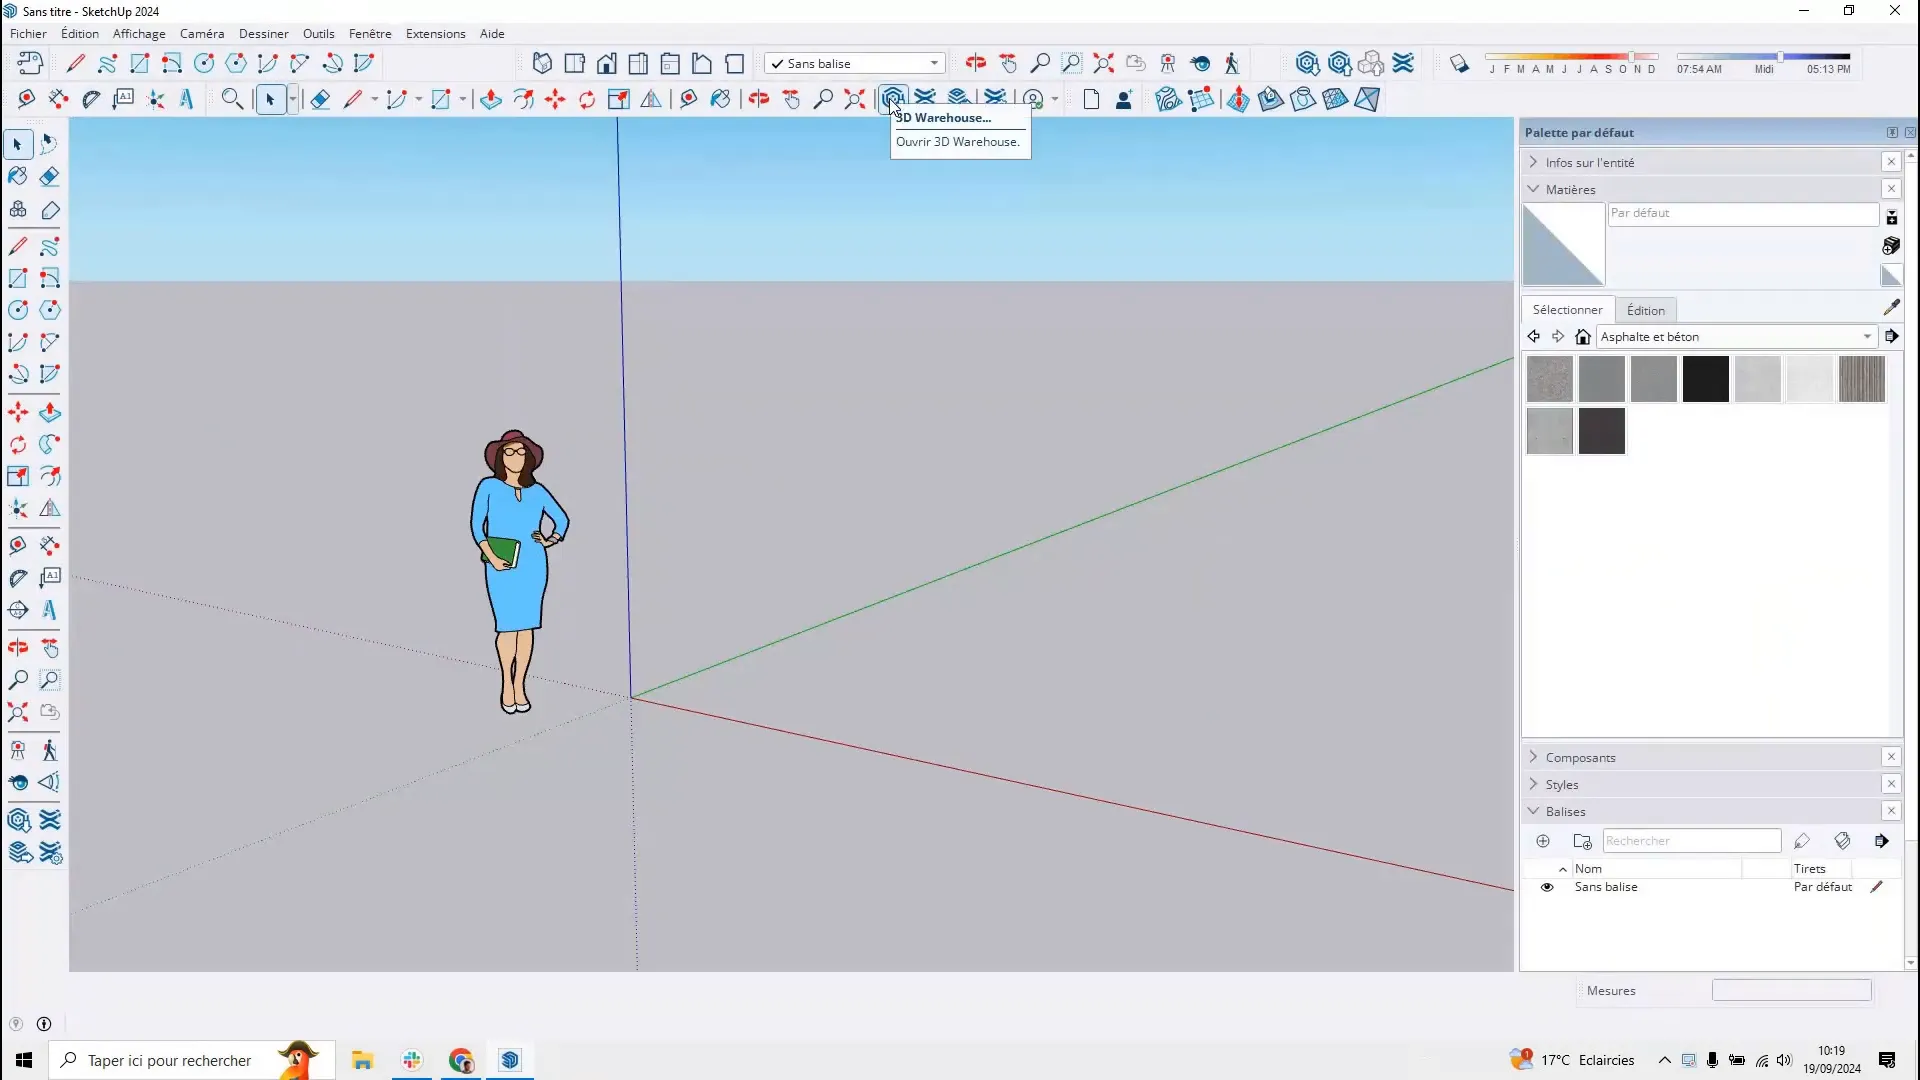Select the Lasso selection tool
The image size is (1920, 1080).
tap(49, 144)
